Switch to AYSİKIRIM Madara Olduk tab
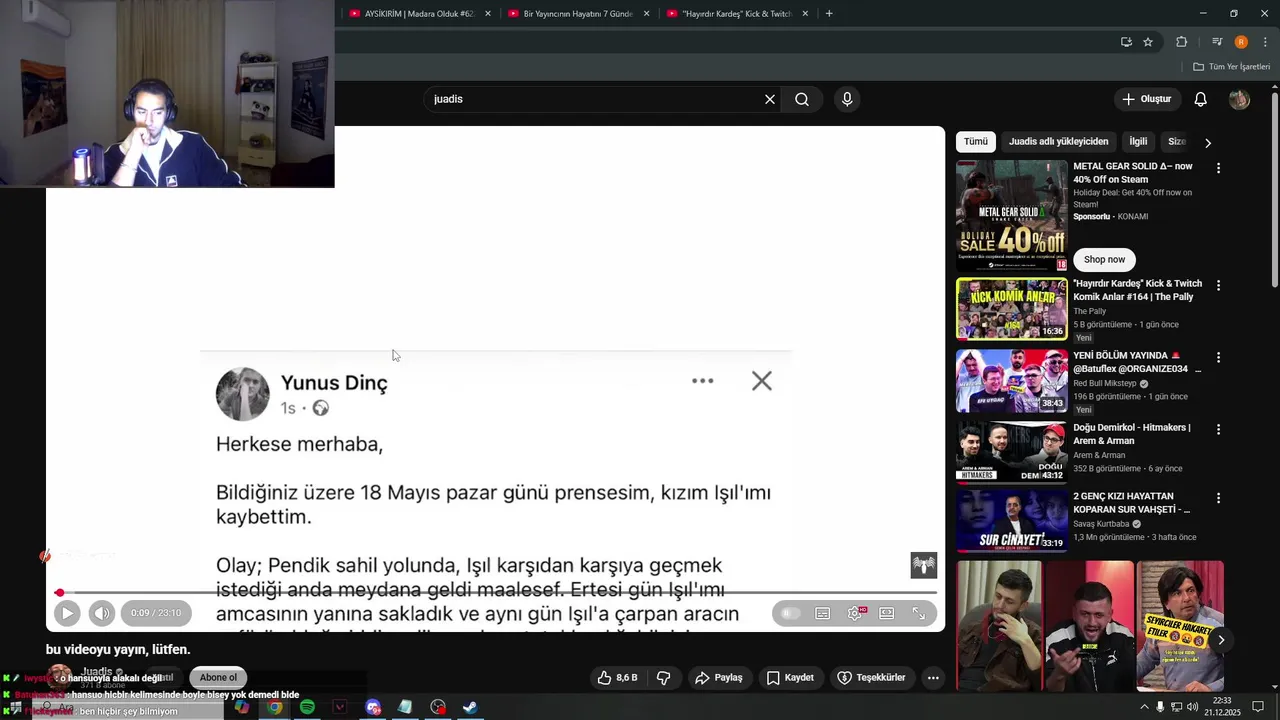Image resolution: width=1280 pixels, height=720 pixels. (419, 14)
